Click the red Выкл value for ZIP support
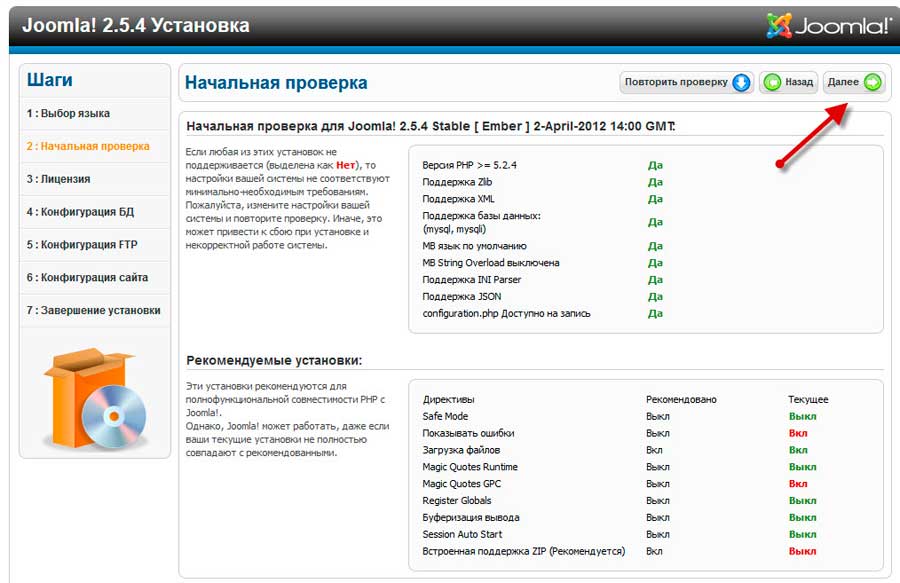This screenshot has width=900, height=583. (802, 551)
